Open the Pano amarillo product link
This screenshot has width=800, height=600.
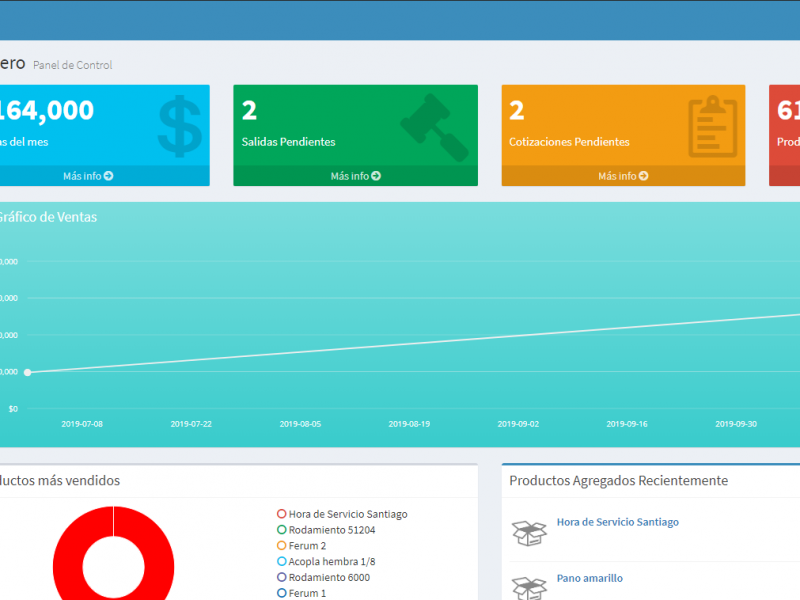click(x=589, y=578)
